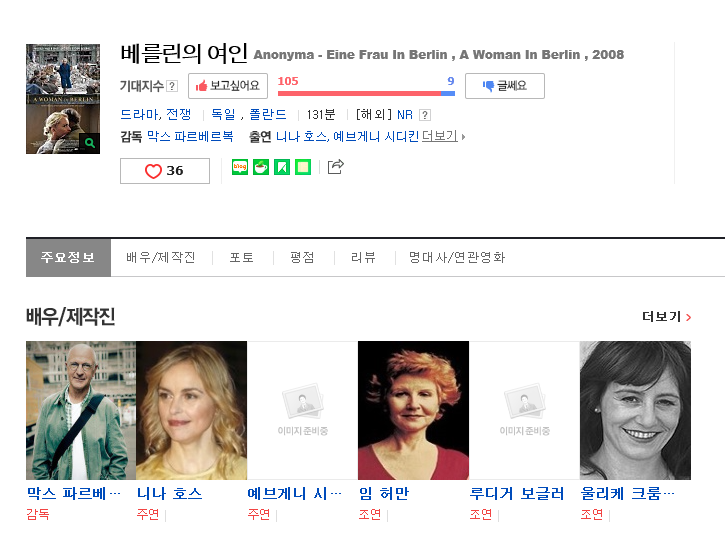Toggle thumbs-down 글쎄요 button
Viewport: 725px width, 549px height.
point(504,86)
